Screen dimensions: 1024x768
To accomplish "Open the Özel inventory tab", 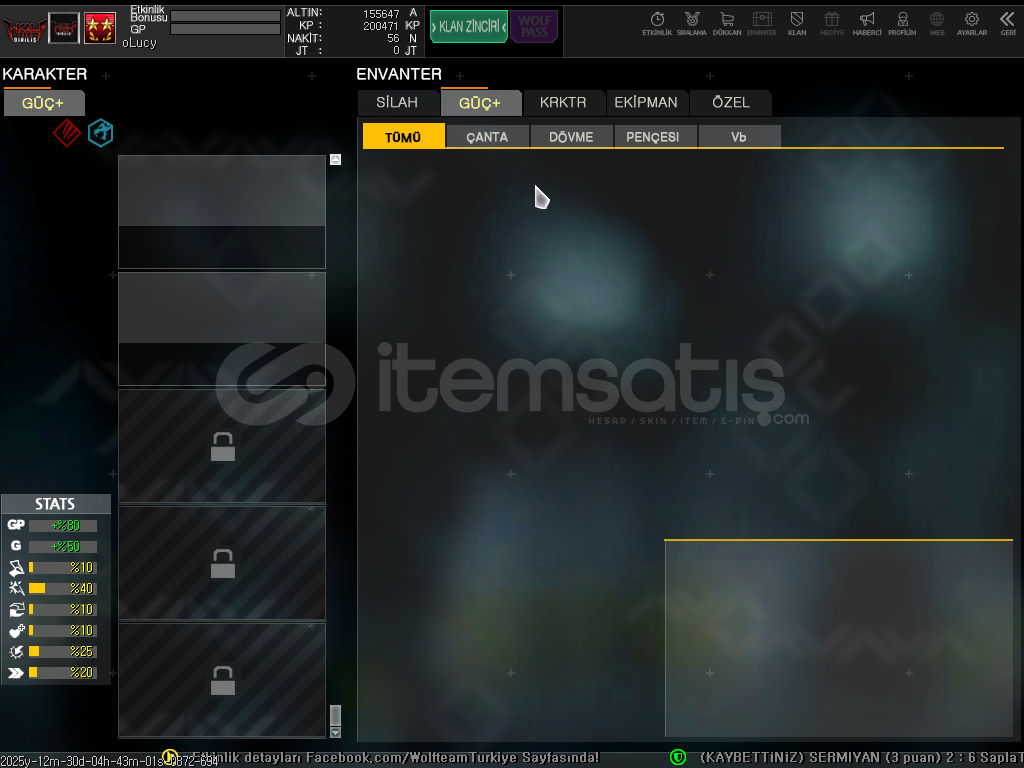I will coord(730,103).
